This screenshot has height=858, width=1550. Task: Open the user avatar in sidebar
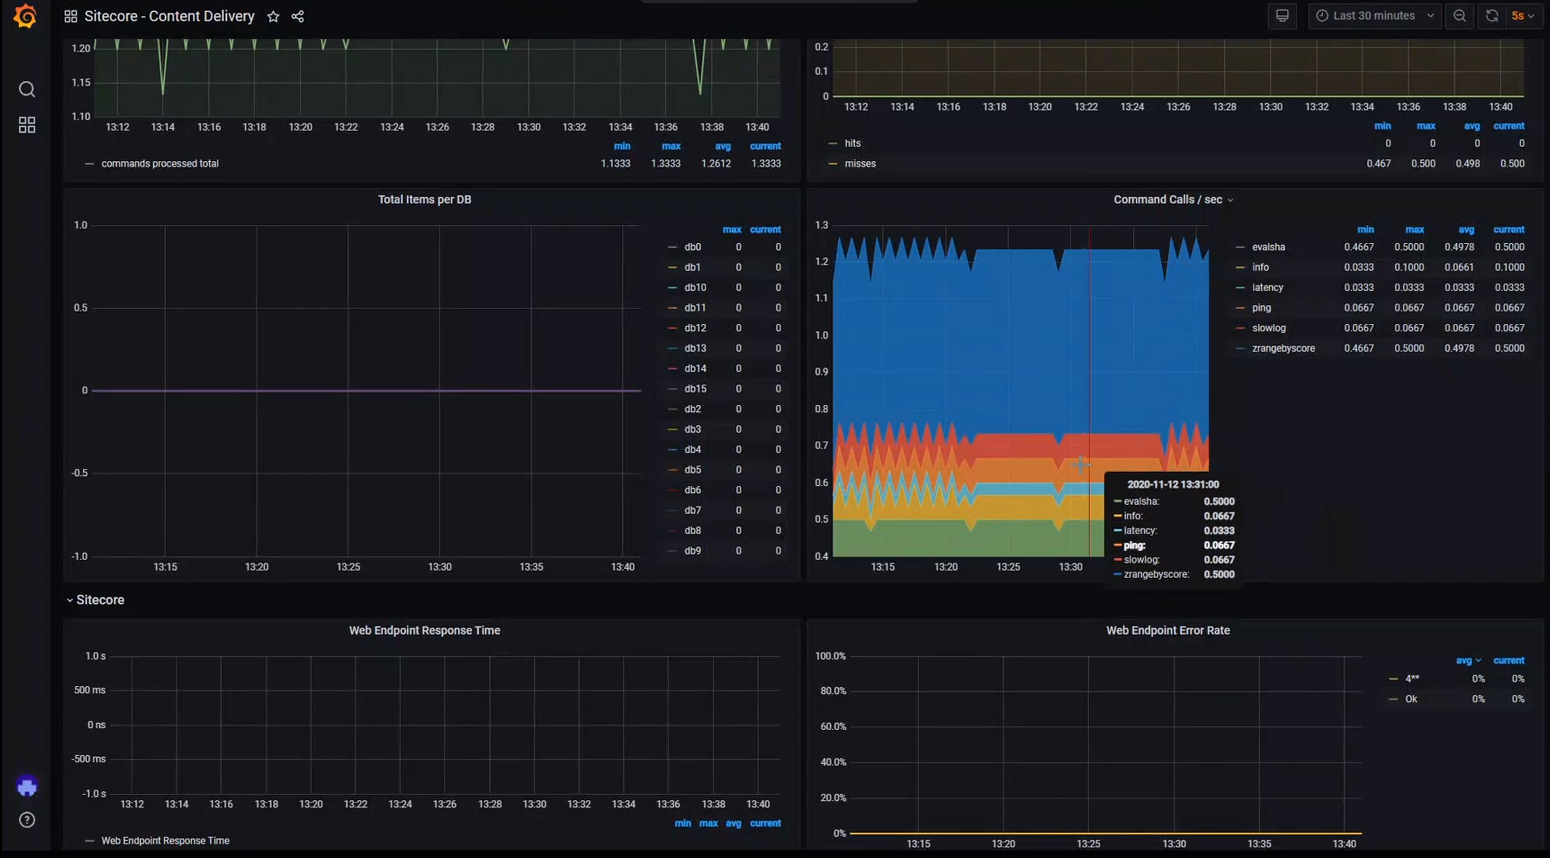[27, 787]
